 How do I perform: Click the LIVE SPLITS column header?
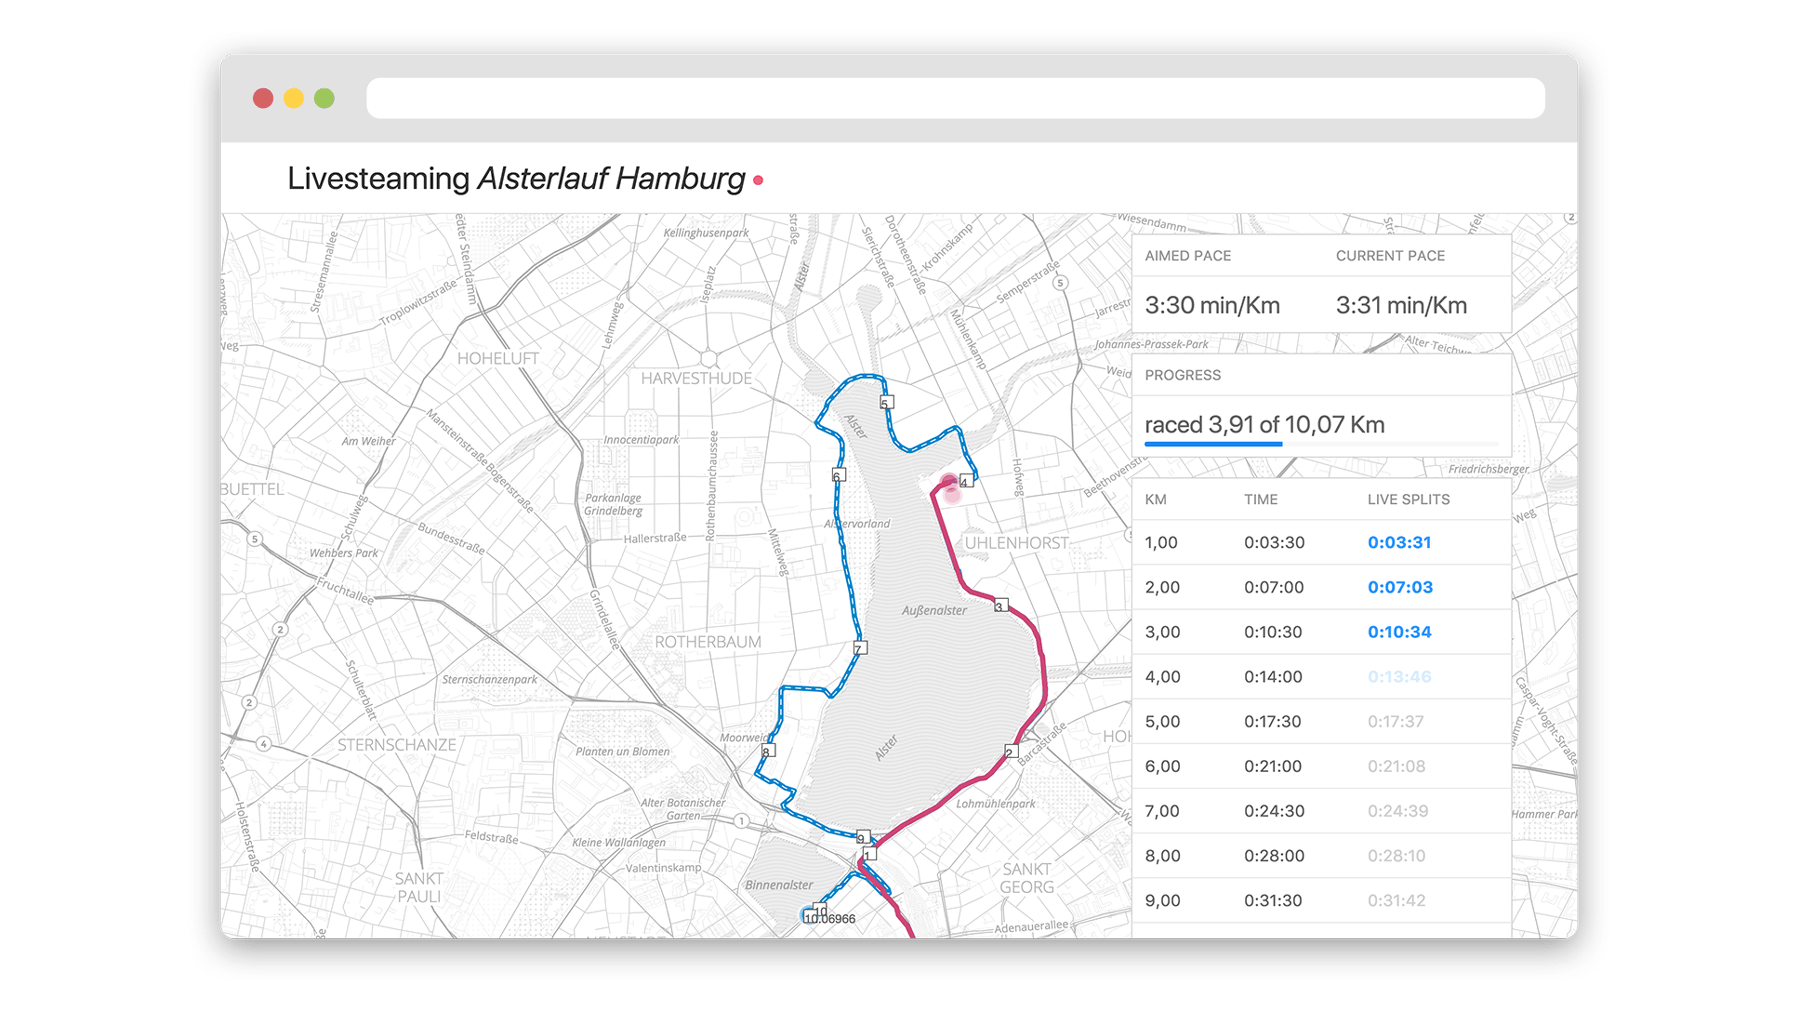pyautogui.click(x=1408, y=499)
